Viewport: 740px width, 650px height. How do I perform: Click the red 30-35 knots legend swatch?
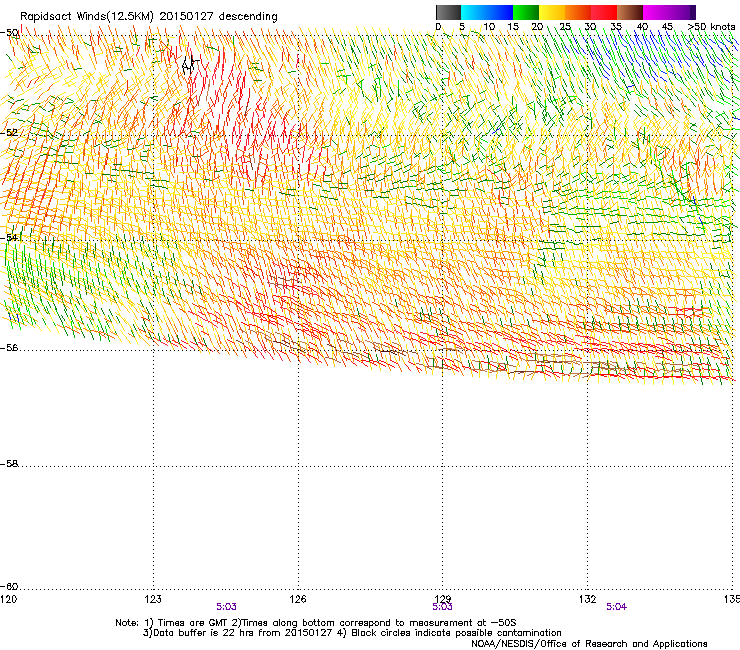tap(604, 12)
